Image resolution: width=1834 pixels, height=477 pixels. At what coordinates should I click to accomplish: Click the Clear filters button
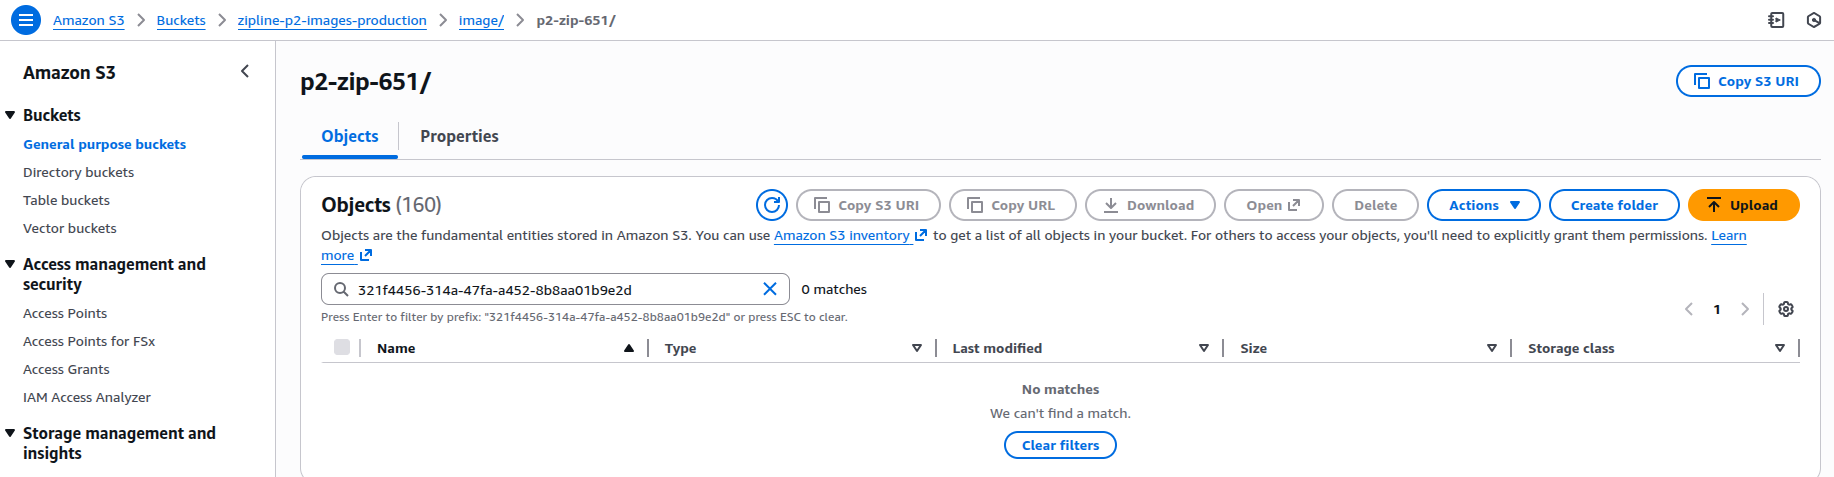(x=1060, y=445)
